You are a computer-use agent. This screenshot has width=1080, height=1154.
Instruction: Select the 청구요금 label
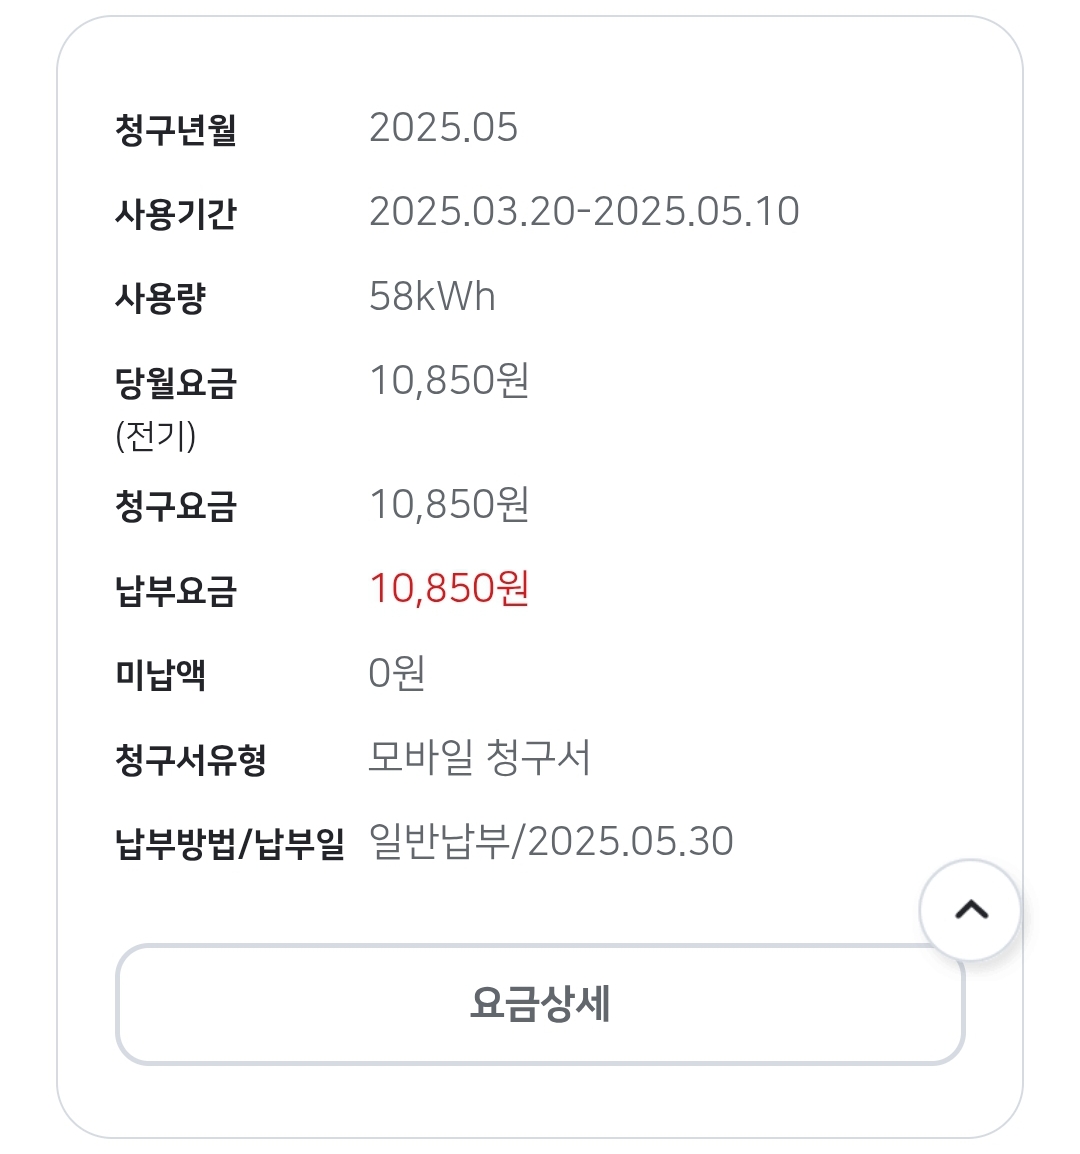tap(176, 507)
